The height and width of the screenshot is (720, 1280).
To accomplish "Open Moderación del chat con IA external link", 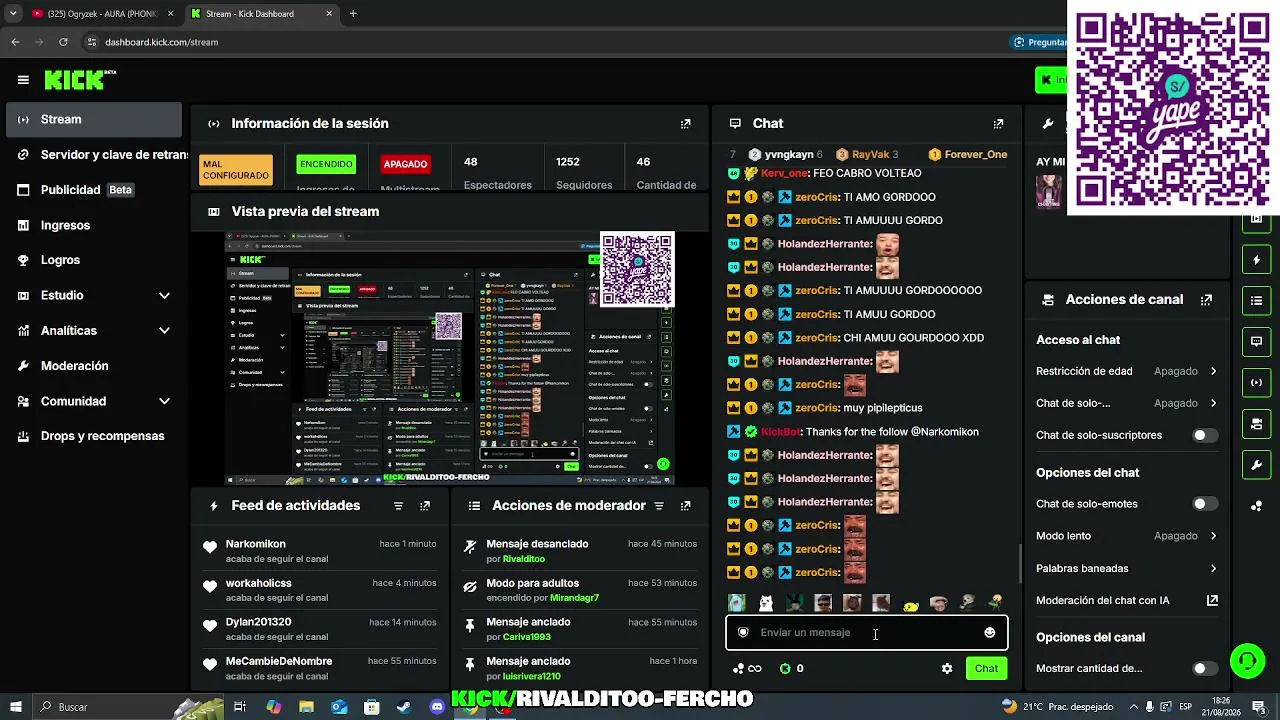I will (x=1212, y=601).
